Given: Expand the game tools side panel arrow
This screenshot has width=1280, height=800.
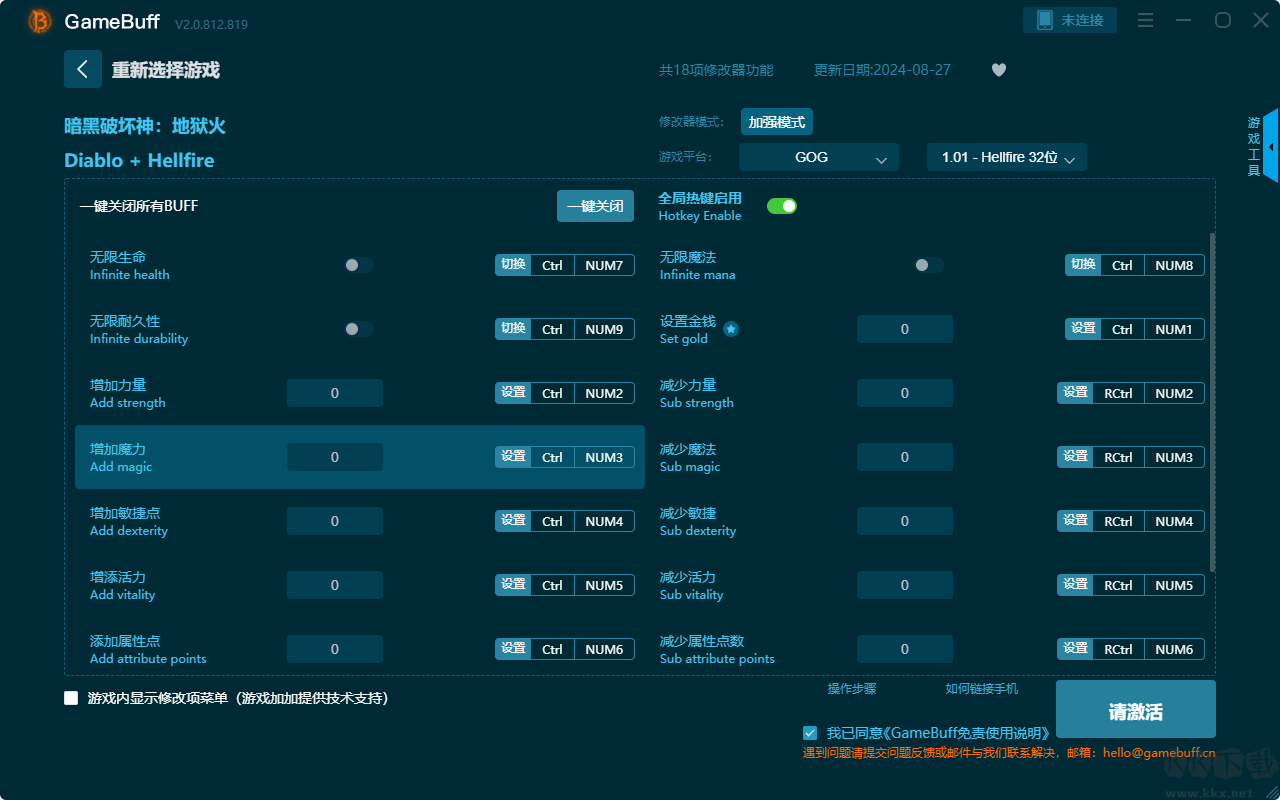Looking at the screenshot, I should pos(1271,146).
